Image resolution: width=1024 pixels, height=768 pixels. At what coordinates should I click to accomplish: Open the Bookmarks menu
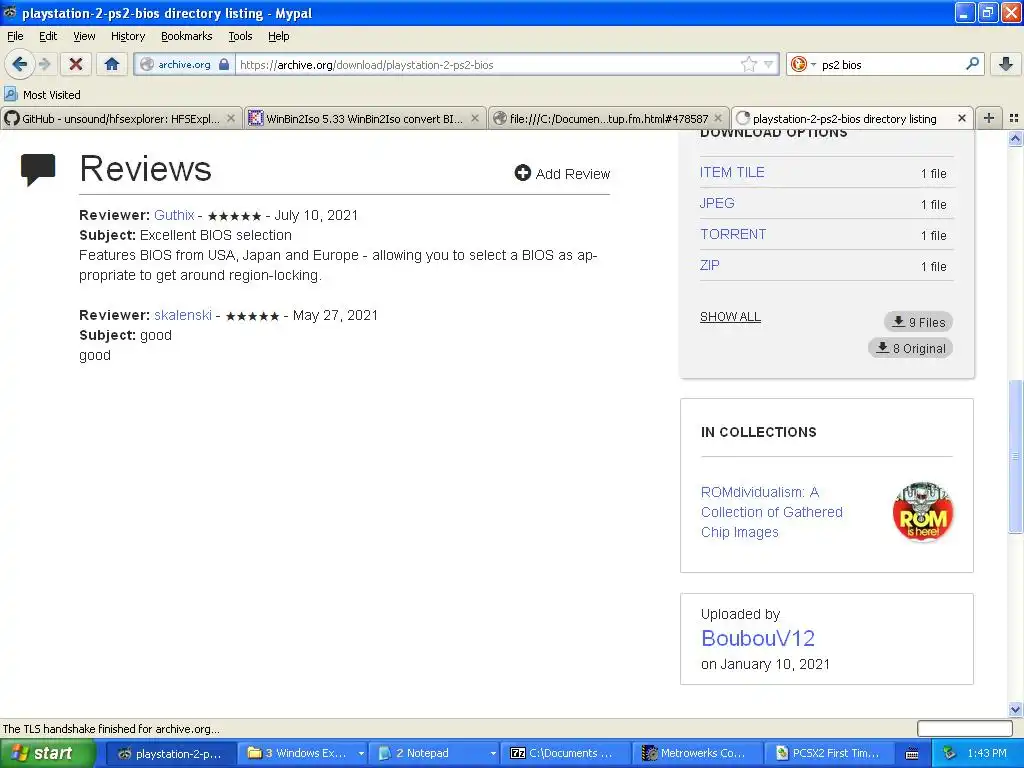[187, 36]
